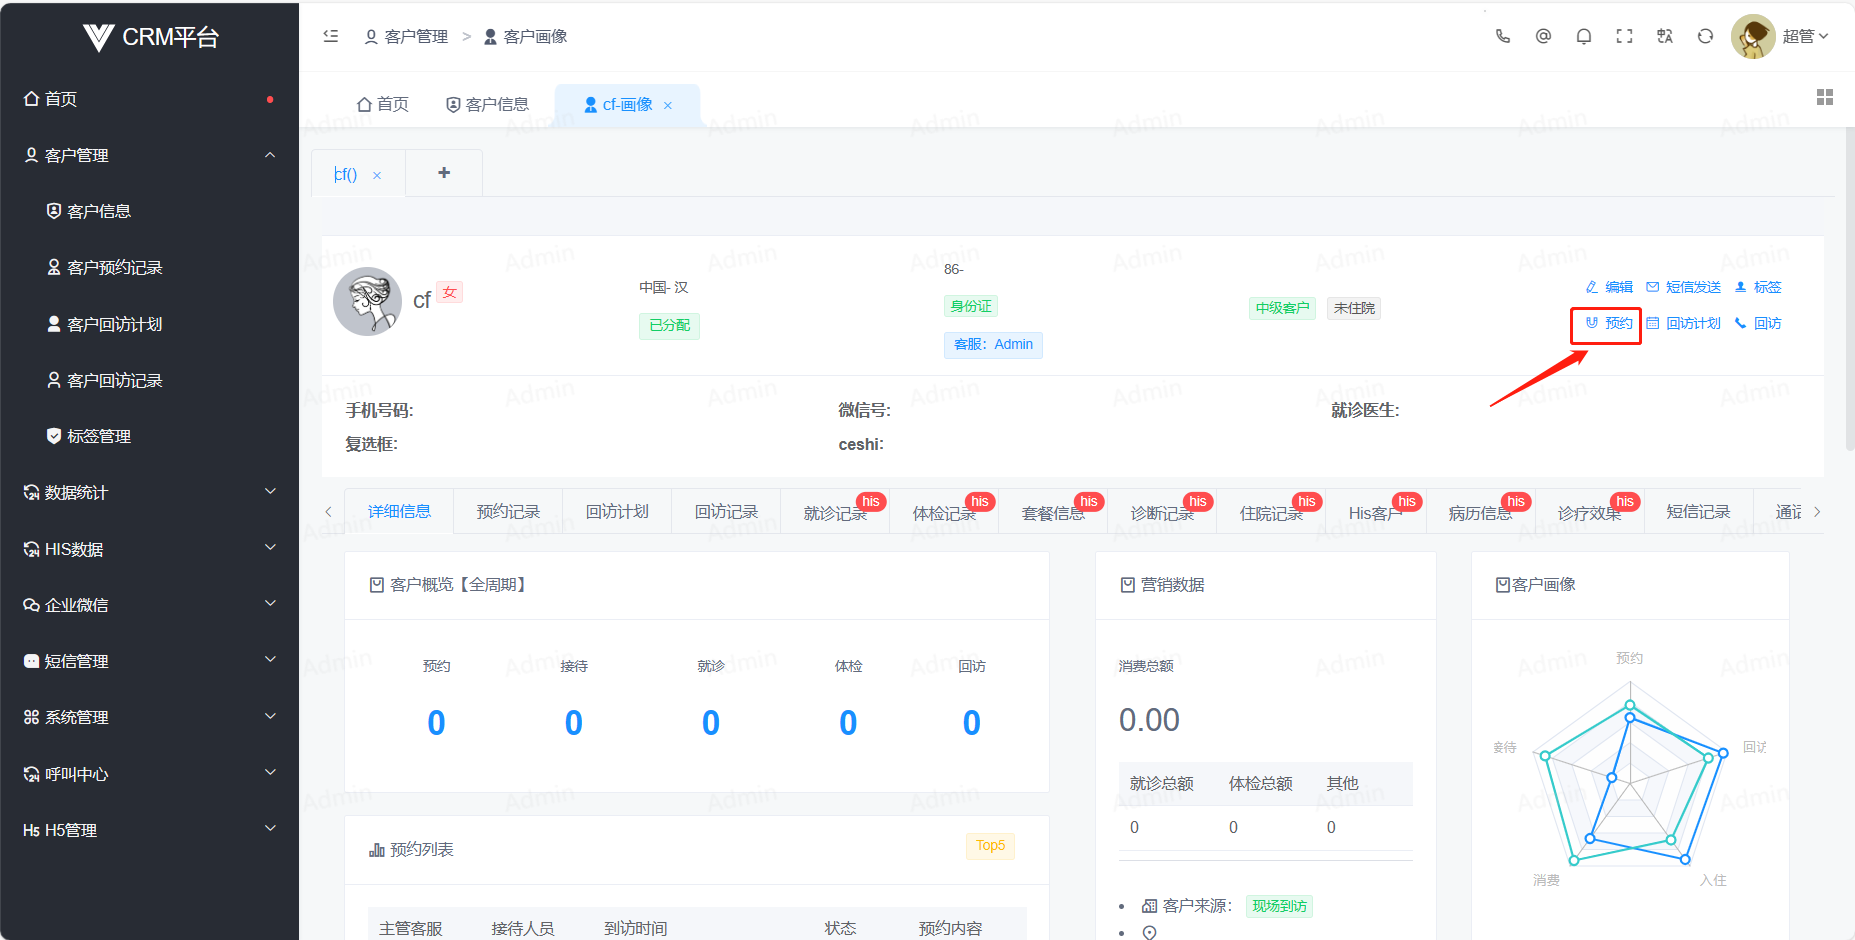1855x940 pixels.
Task: Close the cf-画像 page tab
Action: click(x=668, y=105)
